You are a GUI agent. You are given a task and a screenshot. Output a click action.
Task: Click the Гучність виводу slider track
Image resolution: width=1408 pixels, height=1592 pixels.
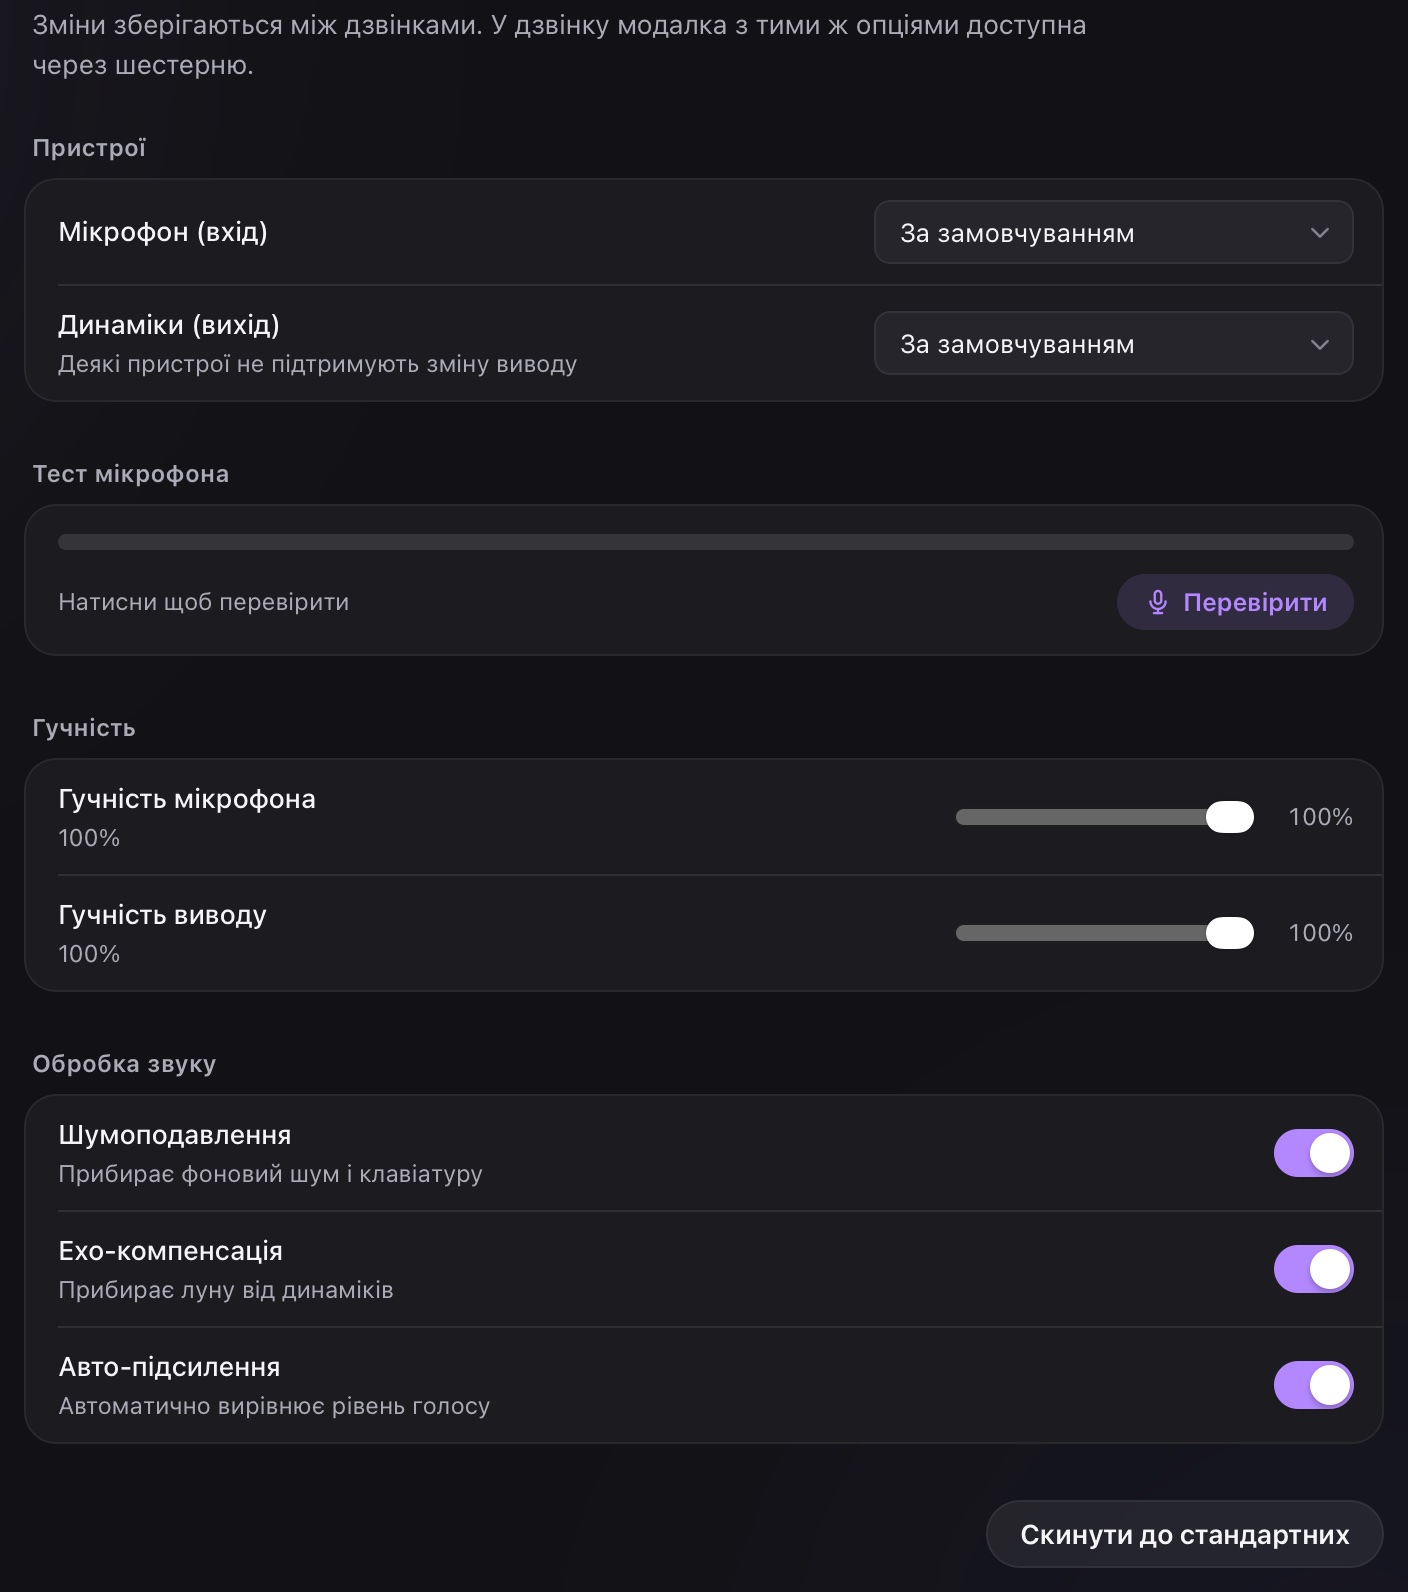tap(1104, 933)
